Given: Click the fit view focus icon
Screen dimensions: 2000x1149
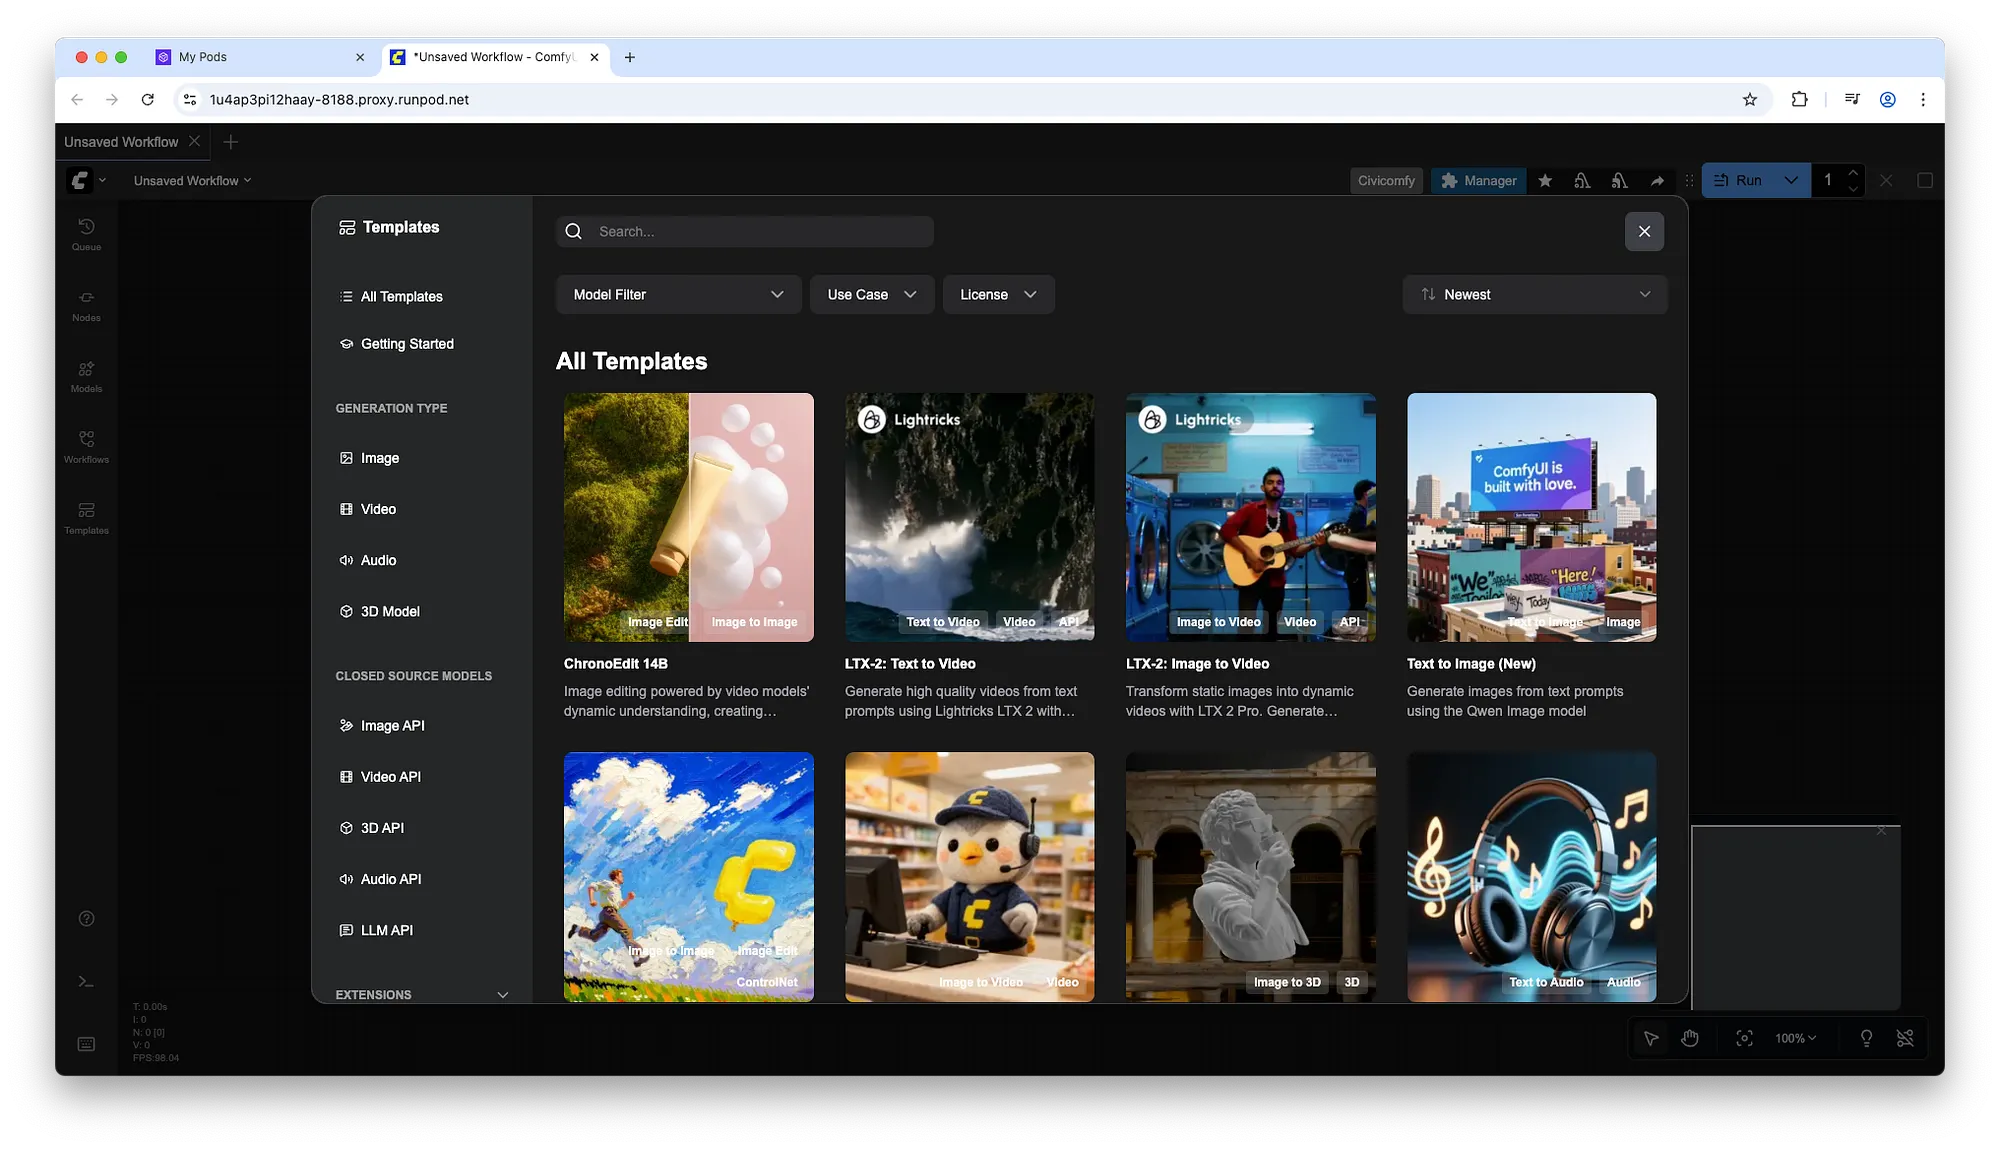Looking at the screenshot, I should pos(1744,1038).
